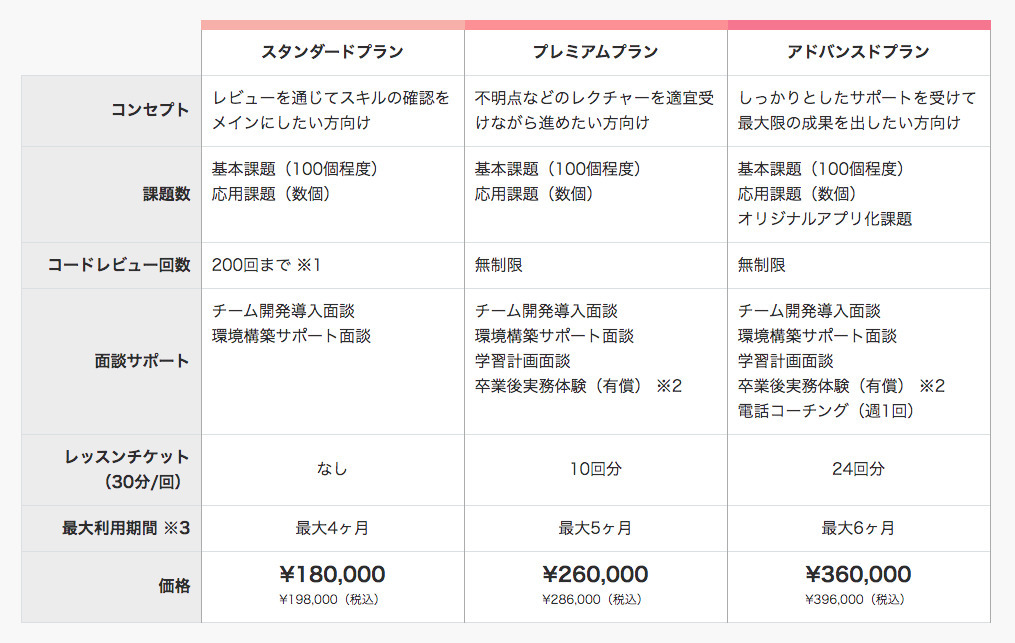Click the スタンダードプラン column header

(332, 52)
